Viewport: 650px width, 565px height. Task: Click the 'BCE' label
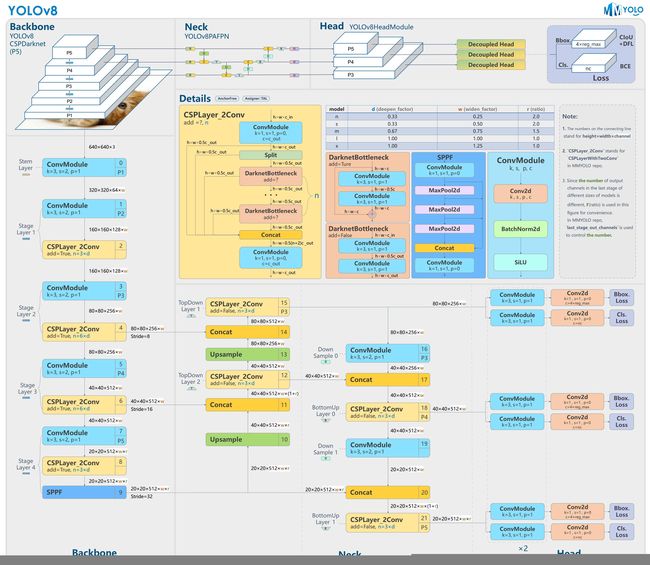point(625,66)
